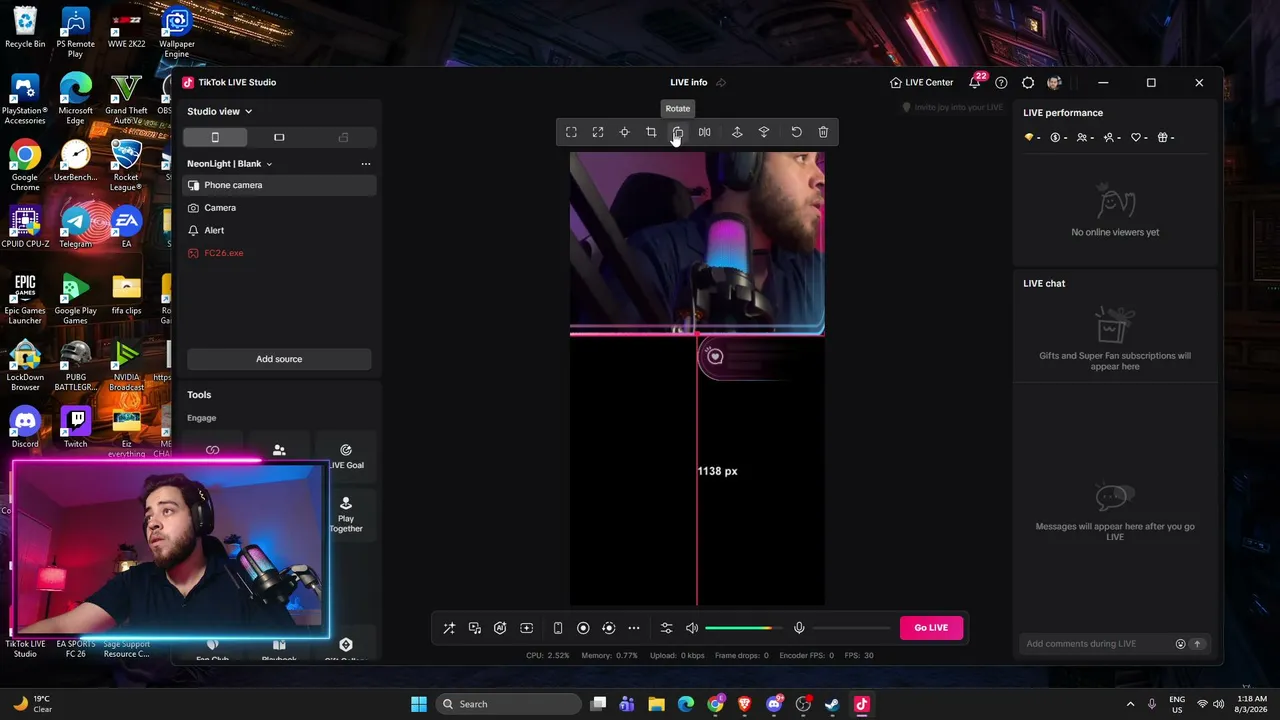Open the link tool under Engage
Screen dimensions: 1280x720
click(212, 451)
